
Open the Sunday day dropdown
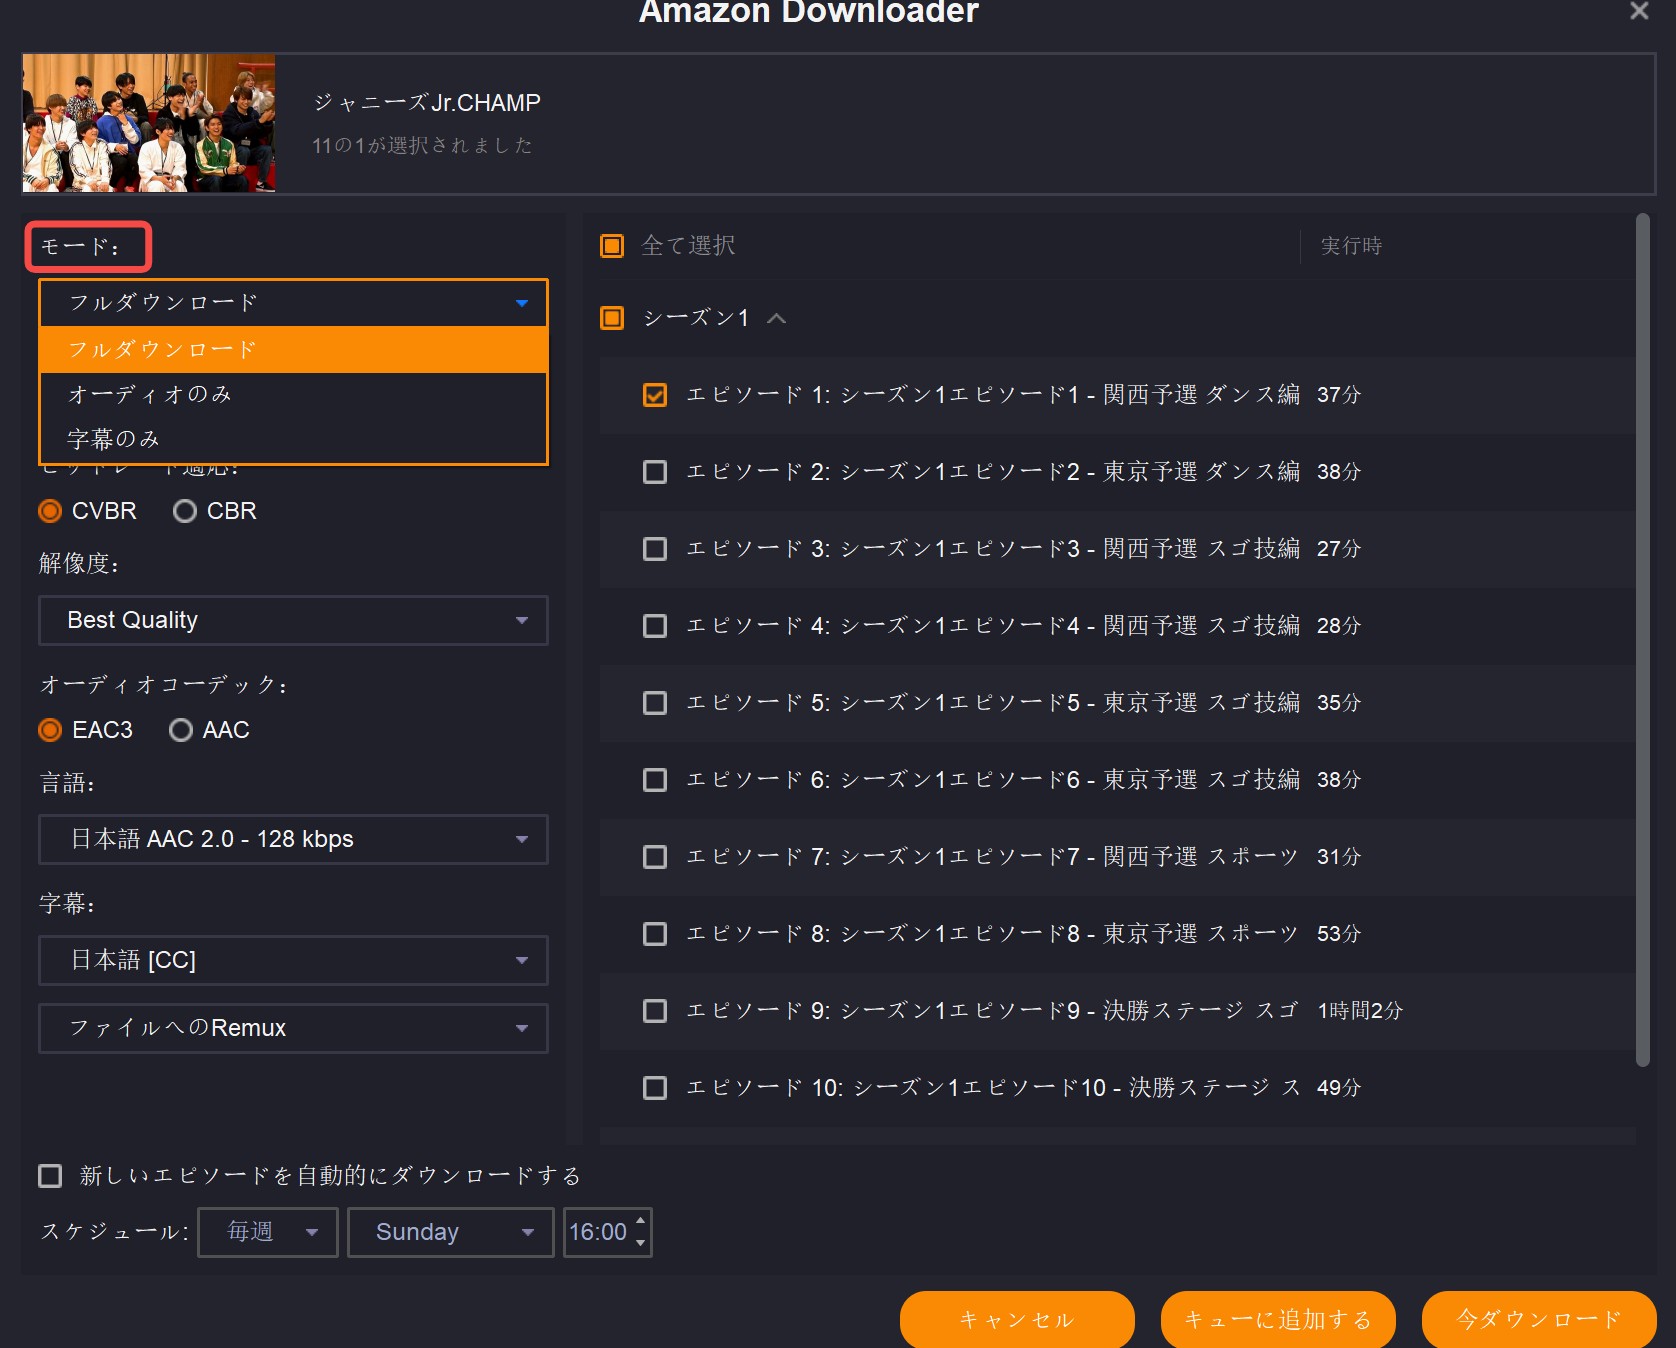[x=451, y=1232]
